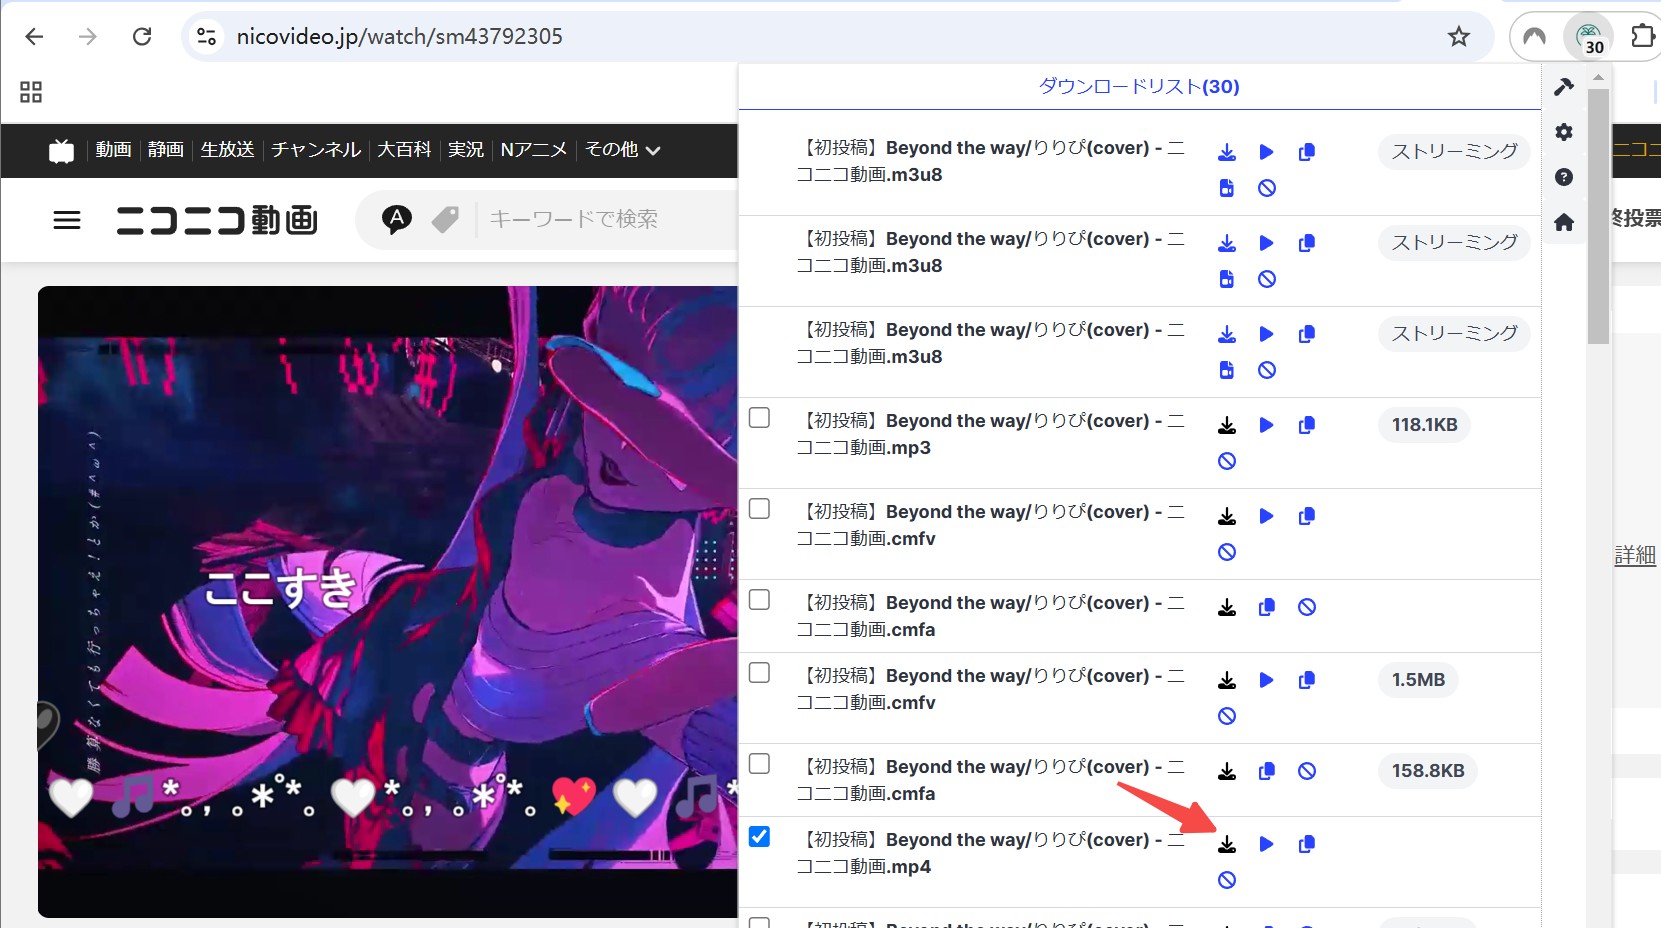Viewport: 1661px width, 928px height.
Task: Open the 実況 menu item
Action: click(466, 150)
